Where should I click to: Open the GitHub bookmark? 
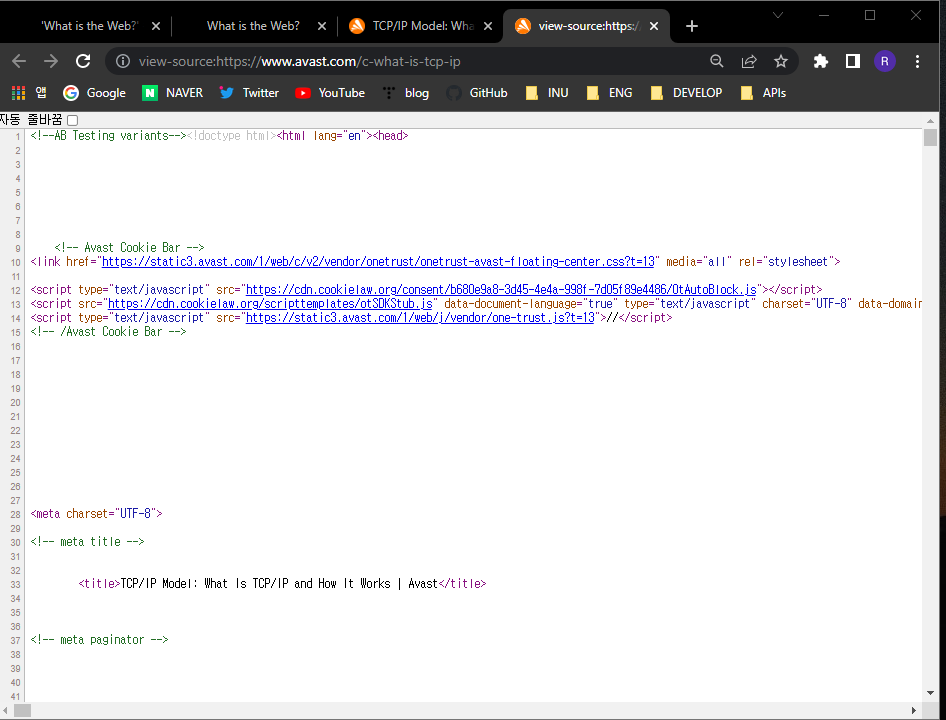pyautogui.click(x=477, y=92)
